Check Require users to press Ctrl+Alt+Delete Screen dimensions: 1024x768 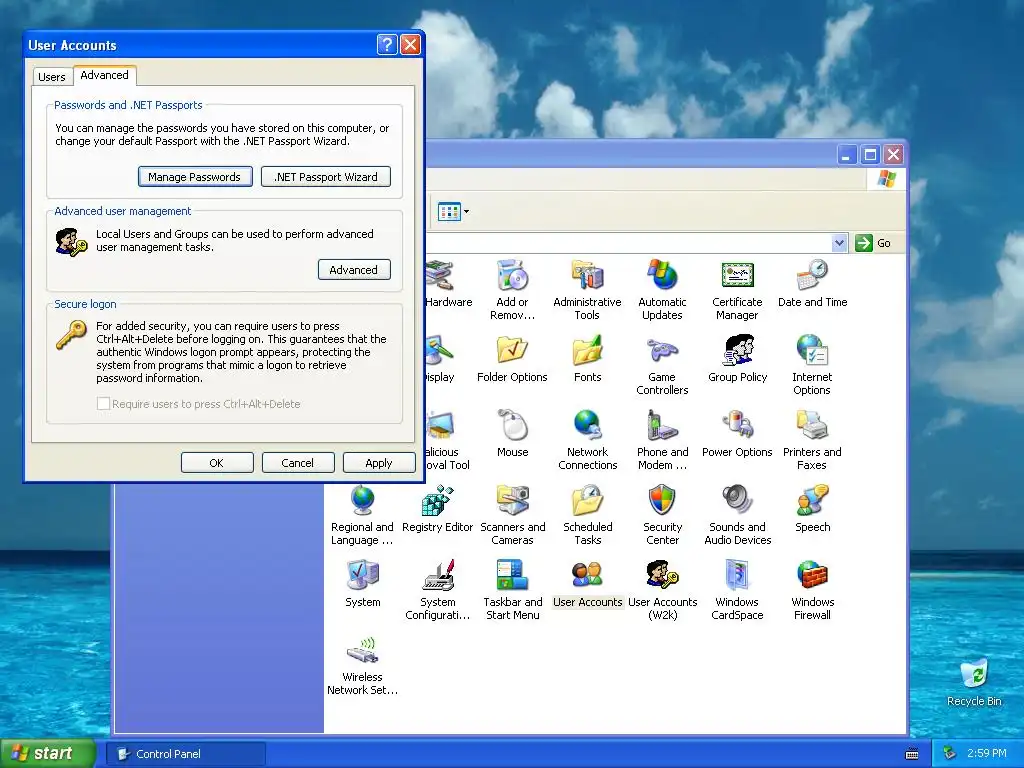[x=103, y=404]
